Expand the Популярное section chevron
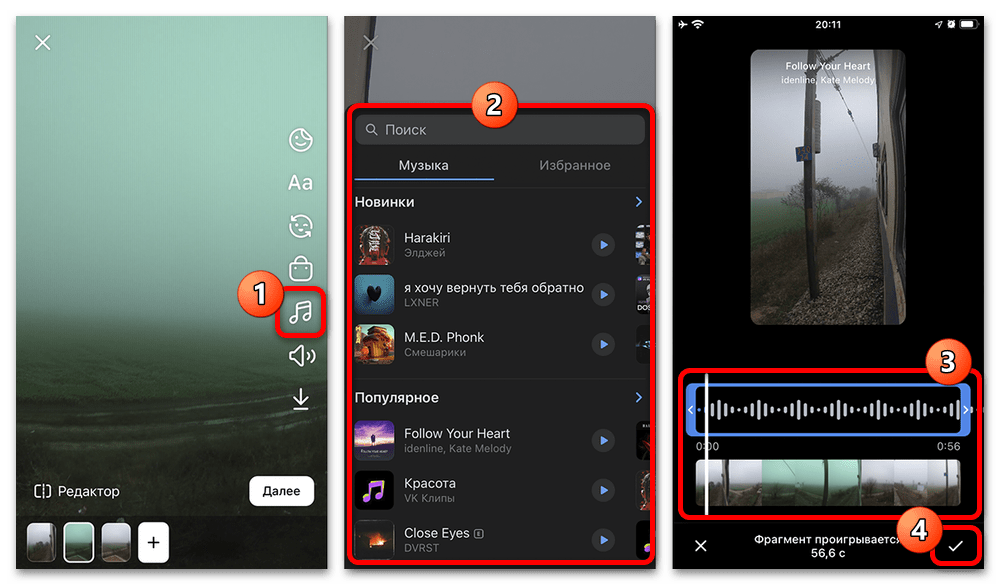 tap(638, 397)
